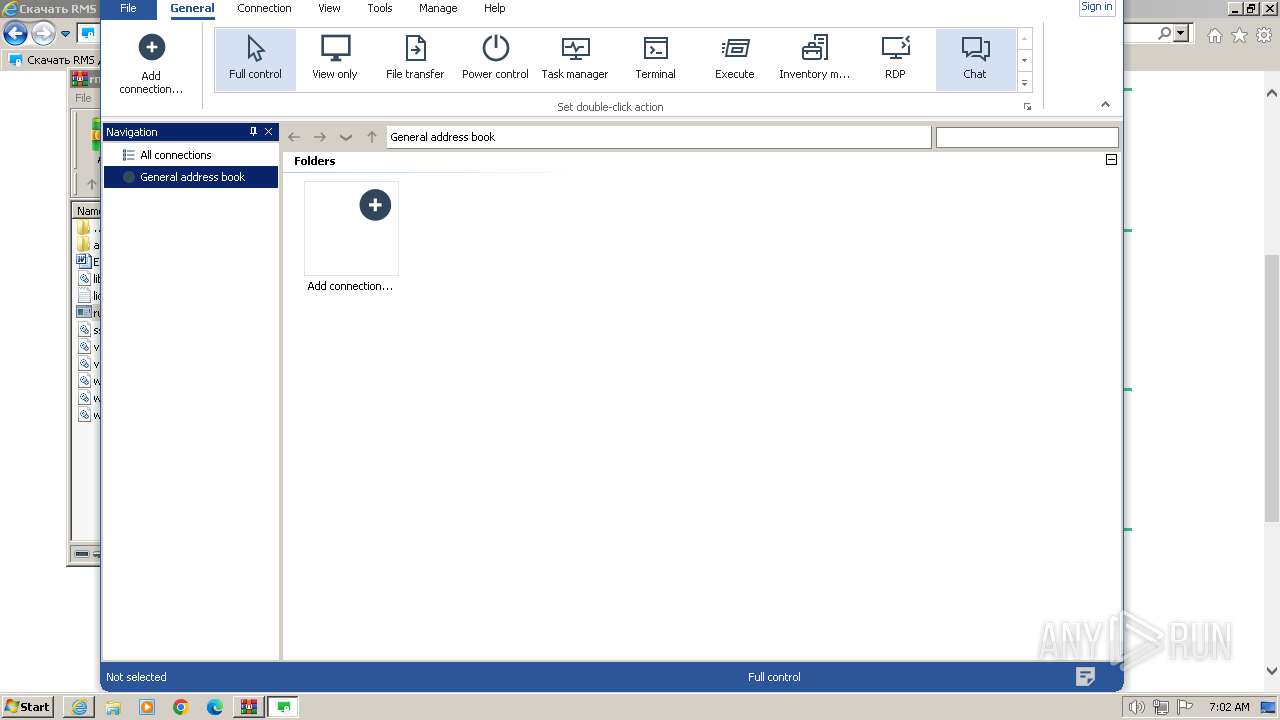Click the search box beside the address path

tap(1027, 137)
